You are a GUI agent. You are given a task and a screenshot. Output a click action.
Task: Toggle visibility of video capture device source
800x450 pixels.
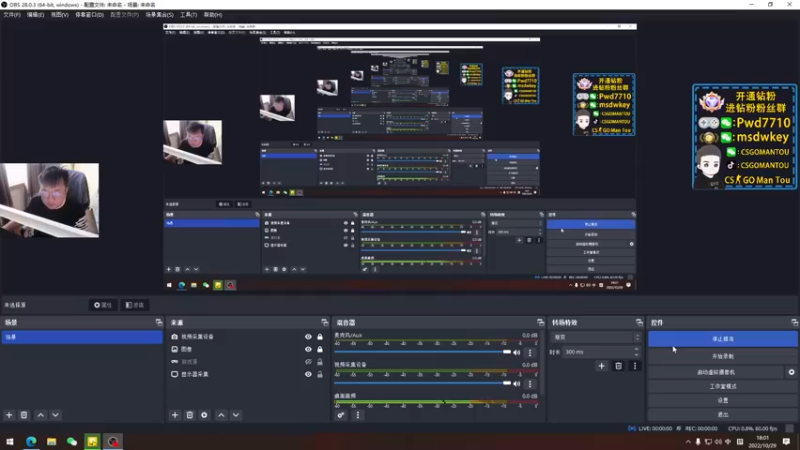click(308, 337)
